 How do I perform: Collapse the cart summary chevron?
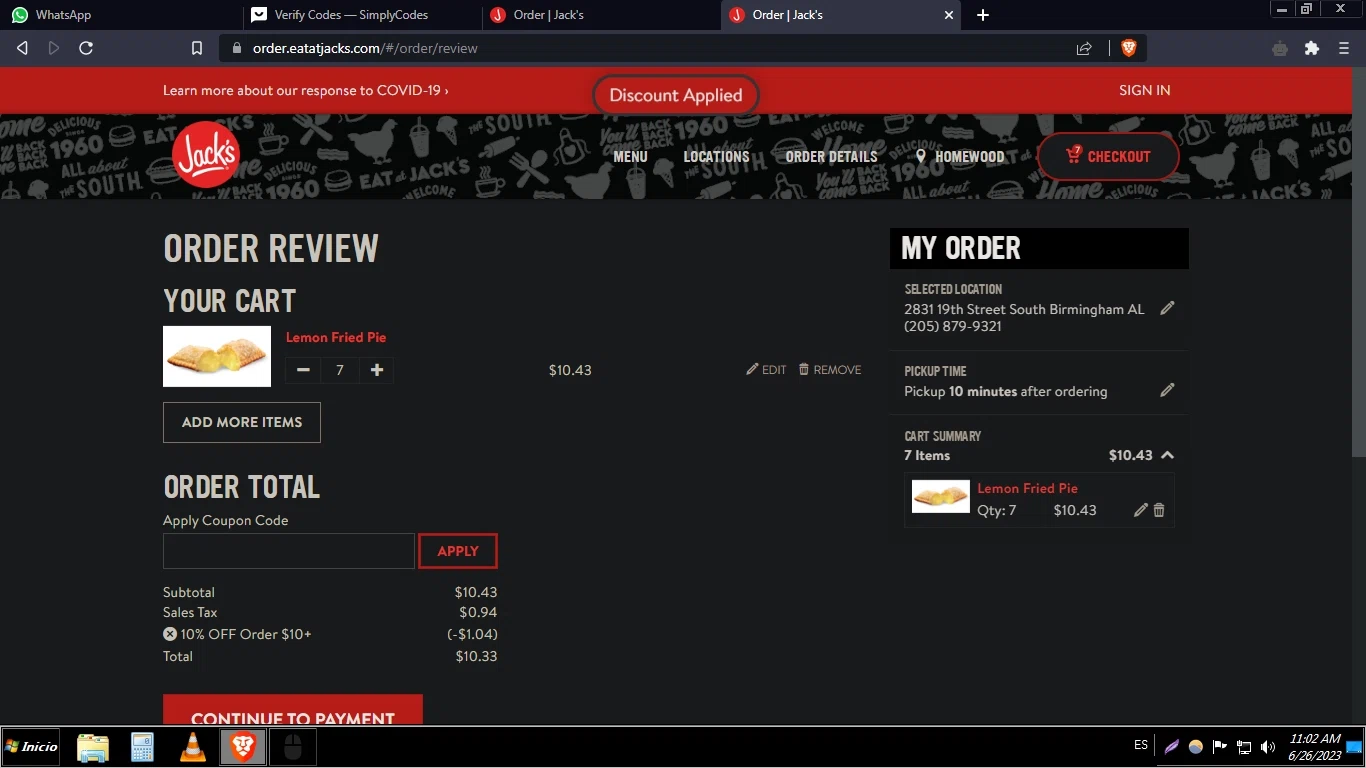1167,455
